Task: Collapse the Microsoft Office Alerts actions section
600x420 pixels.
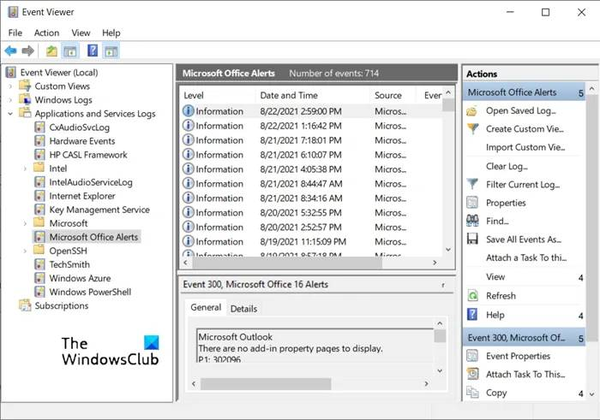Action: [581, 93]
